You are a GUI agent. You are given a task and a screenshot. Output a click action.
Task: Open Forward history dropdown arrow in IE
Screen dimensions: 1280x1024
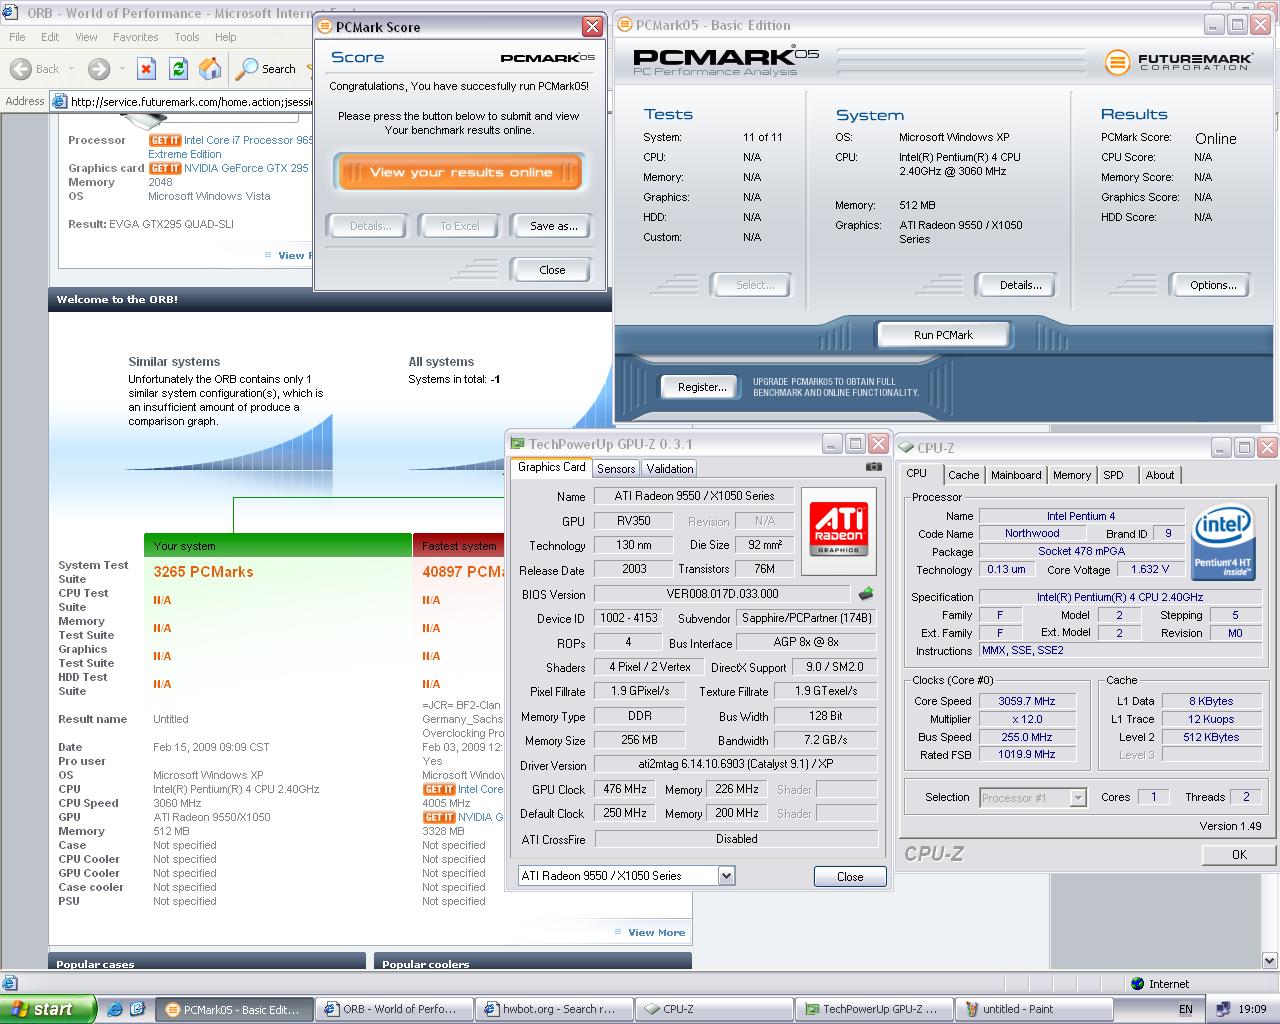click(x=121, y=69)
